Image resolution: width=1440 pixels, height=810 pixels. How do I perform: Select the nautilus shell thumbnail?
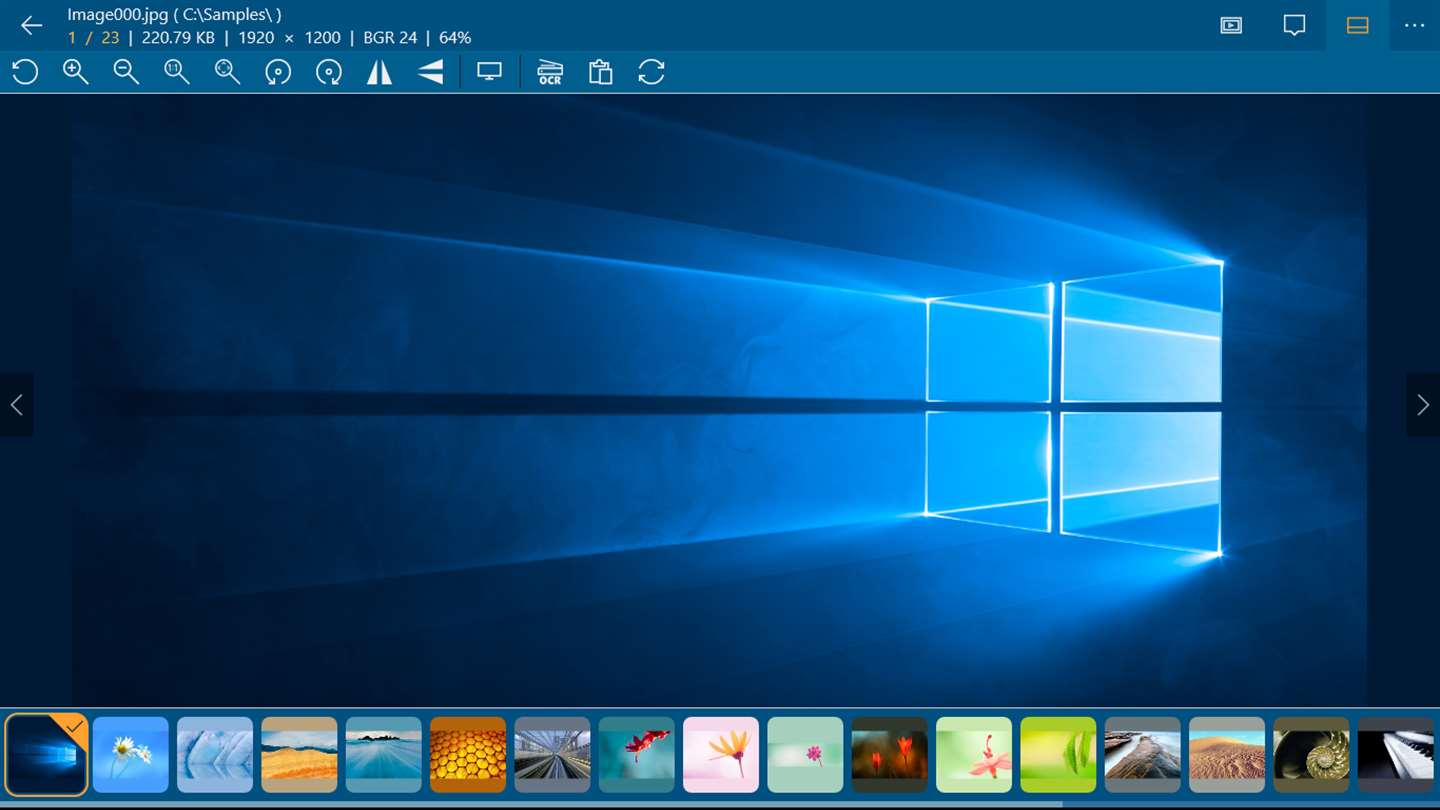[1311, 755]
